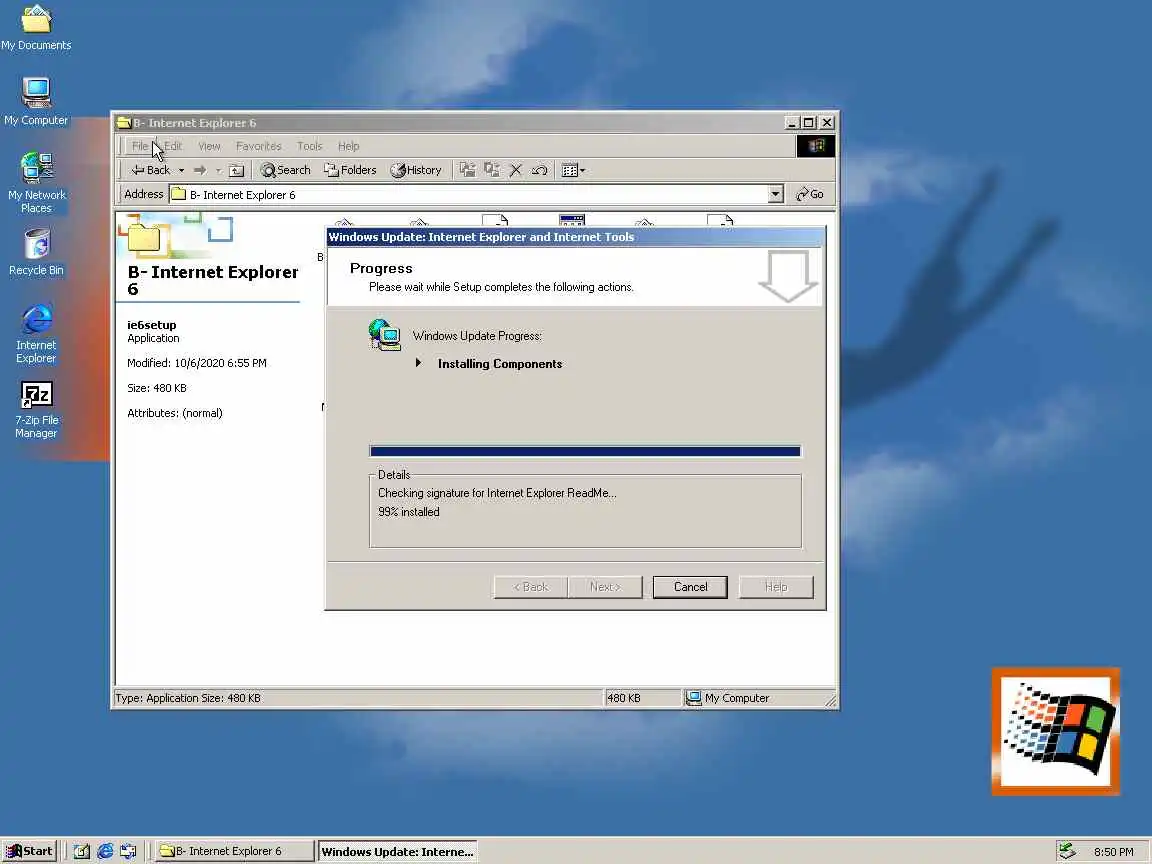The image size is (1152, 864).
Task: Open the My Documents desktop icon
Action: pos(36,27)
